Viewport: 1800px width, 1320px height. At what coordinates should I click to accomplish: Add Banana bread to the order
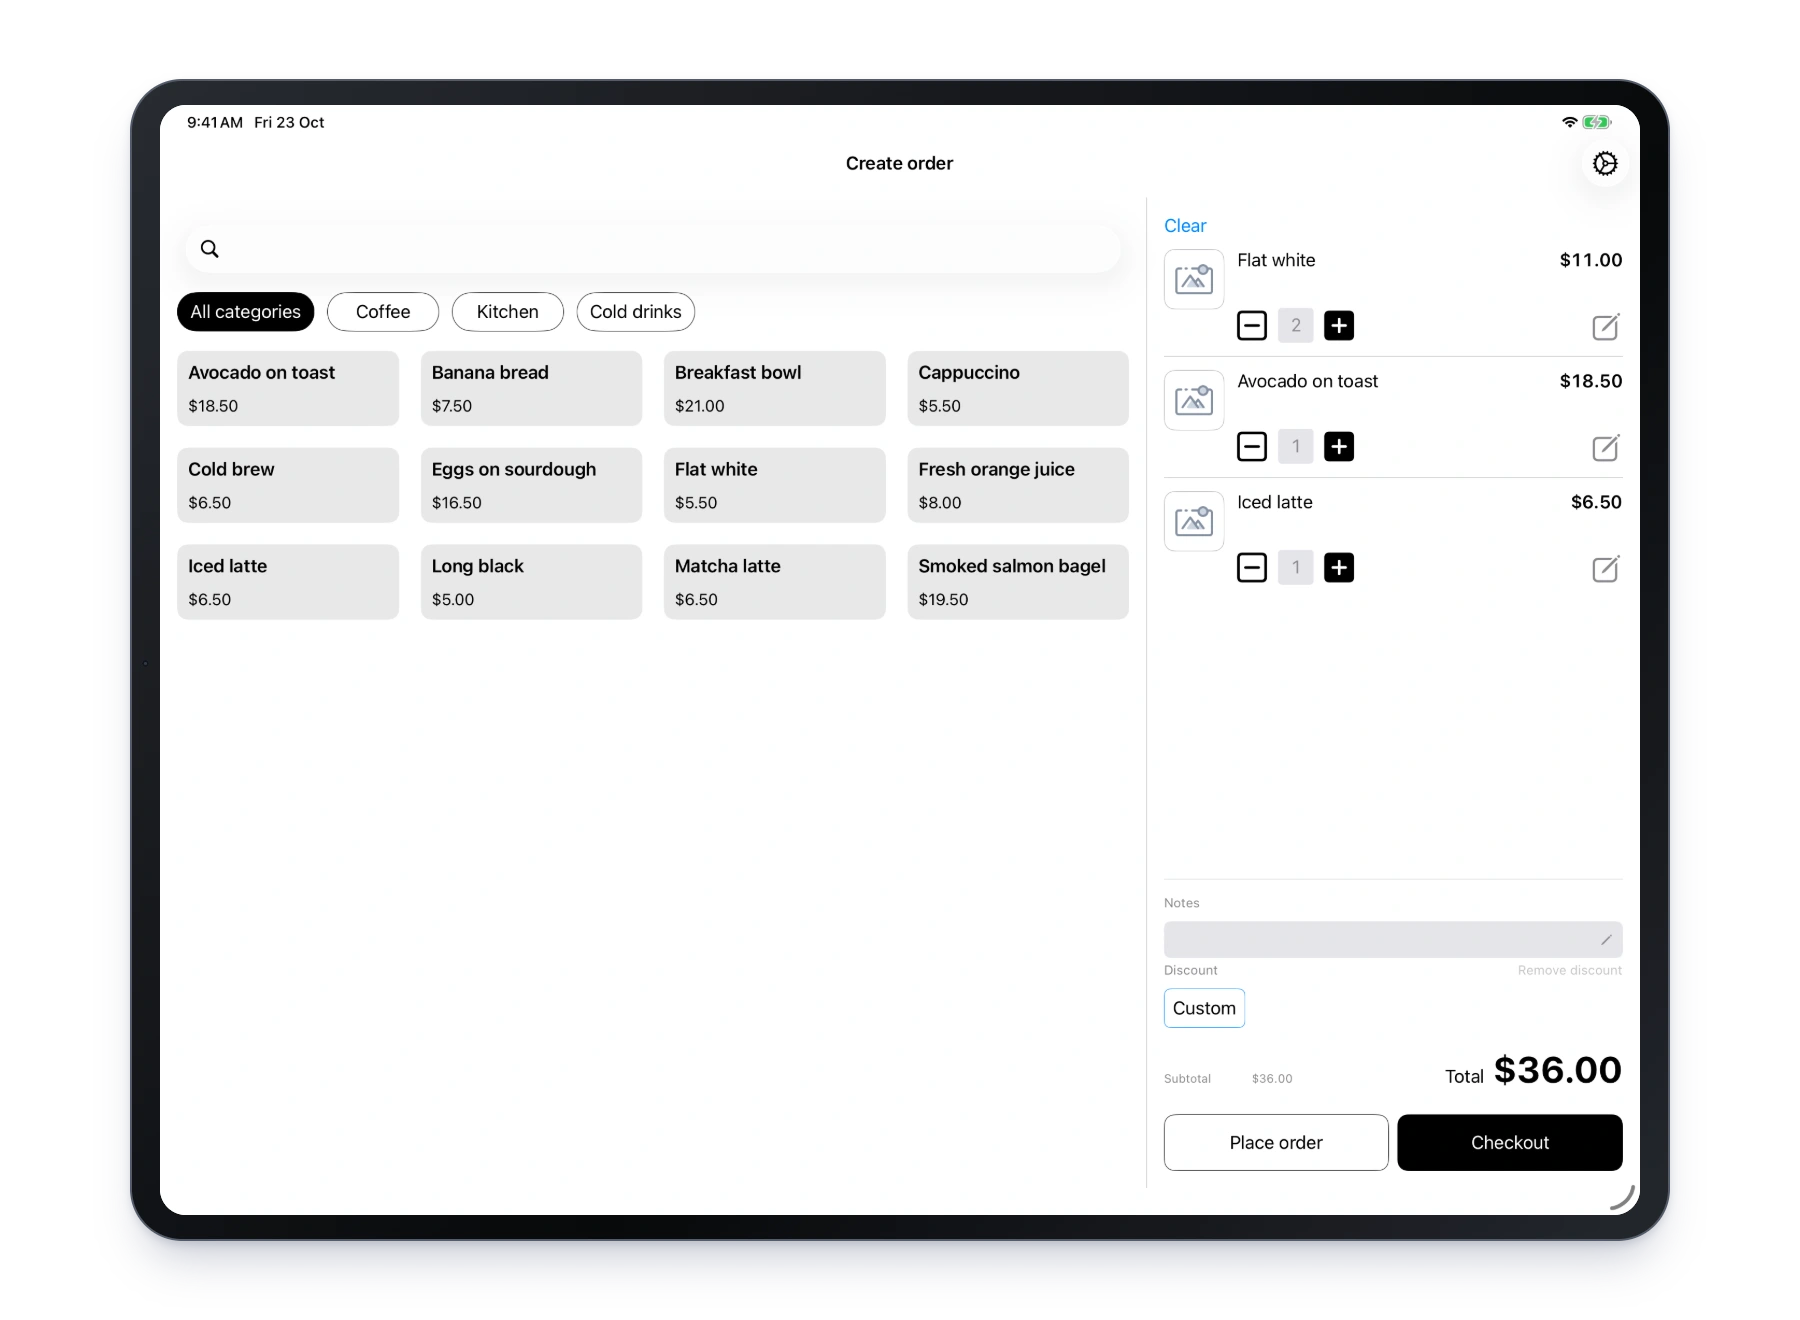(x=531, y=388)
